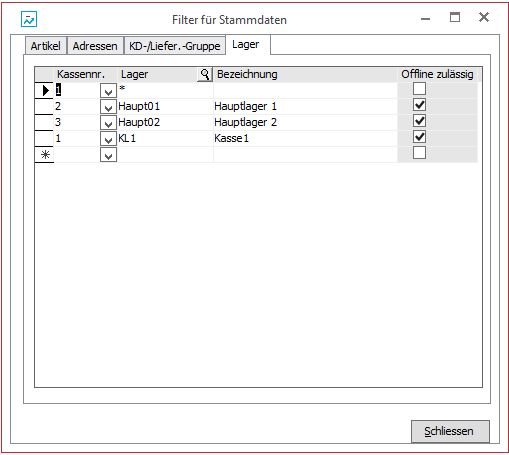Click the Offline zulässig column header

coord(437,74)
